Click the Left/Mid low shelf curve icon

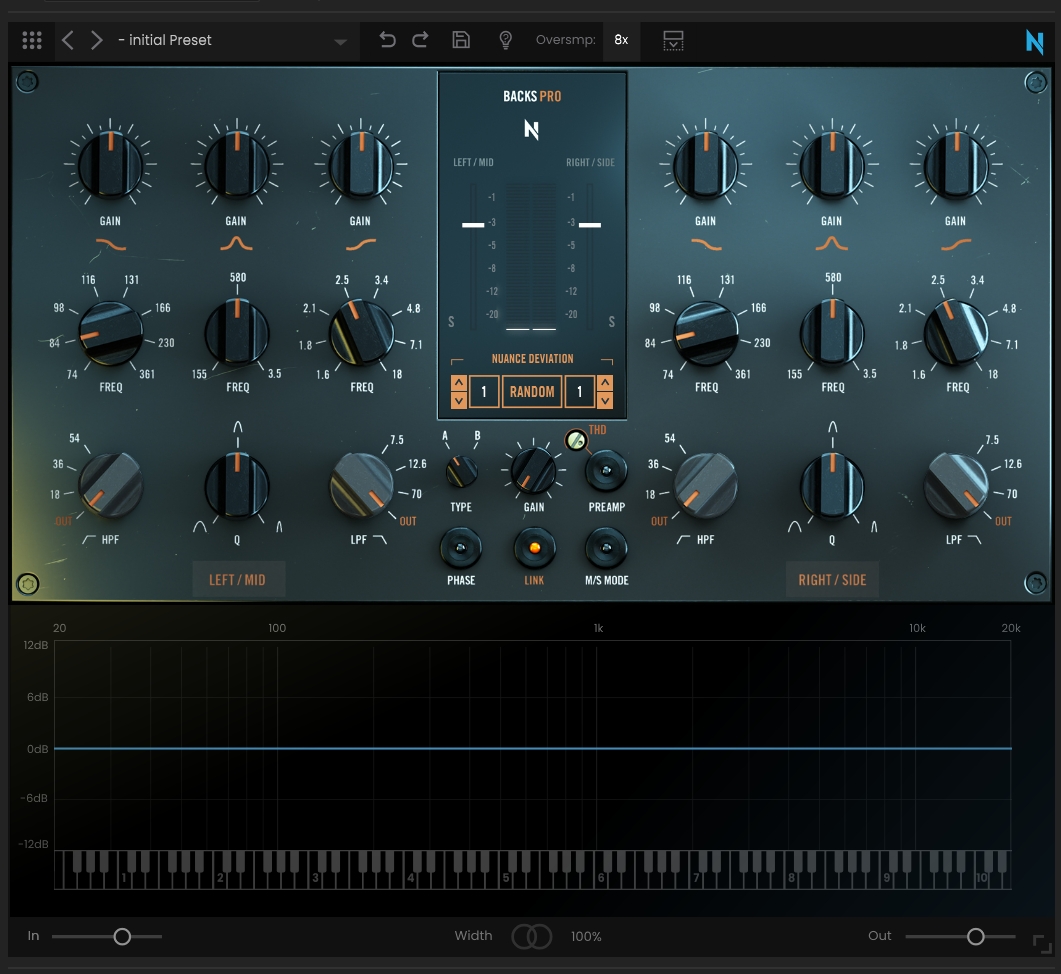tap(111, 244)
